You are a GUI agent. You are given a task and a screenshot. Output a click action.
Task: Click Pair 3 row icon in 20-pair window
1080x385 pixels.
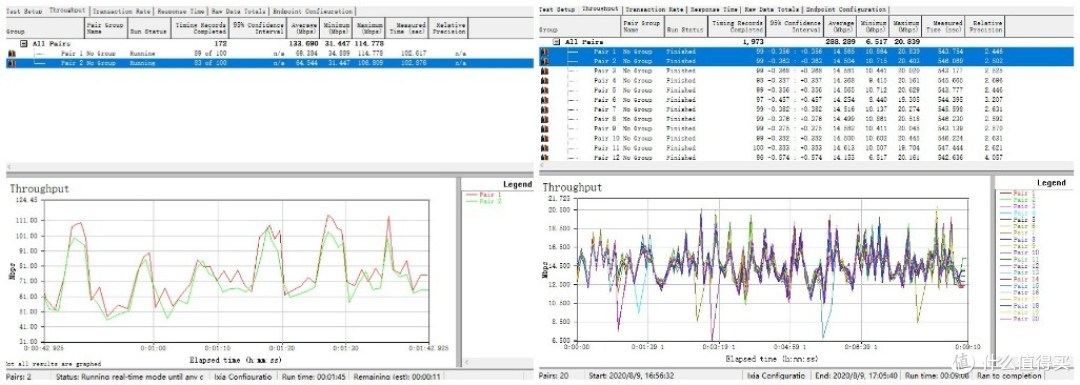(544, 71)
